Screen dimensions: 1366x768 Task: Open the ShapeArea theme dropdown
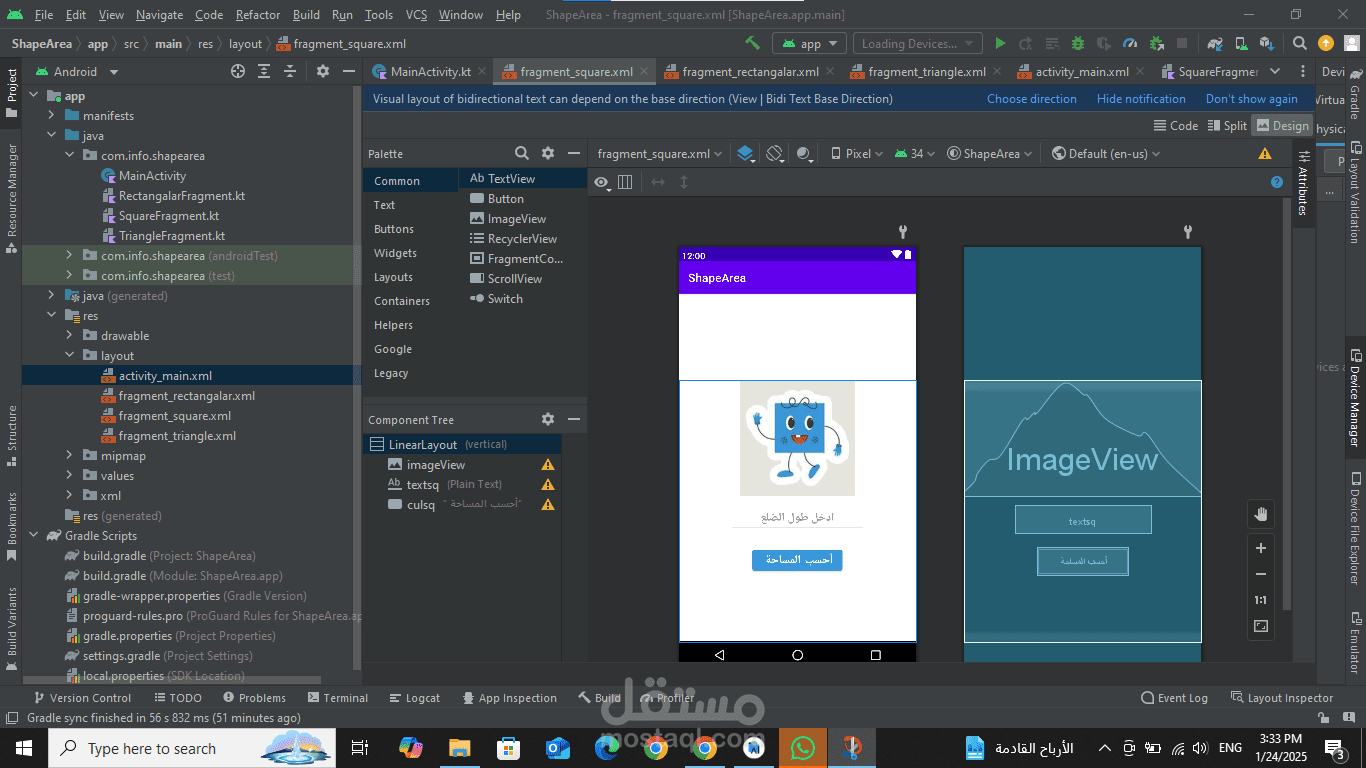click(990, 153)
